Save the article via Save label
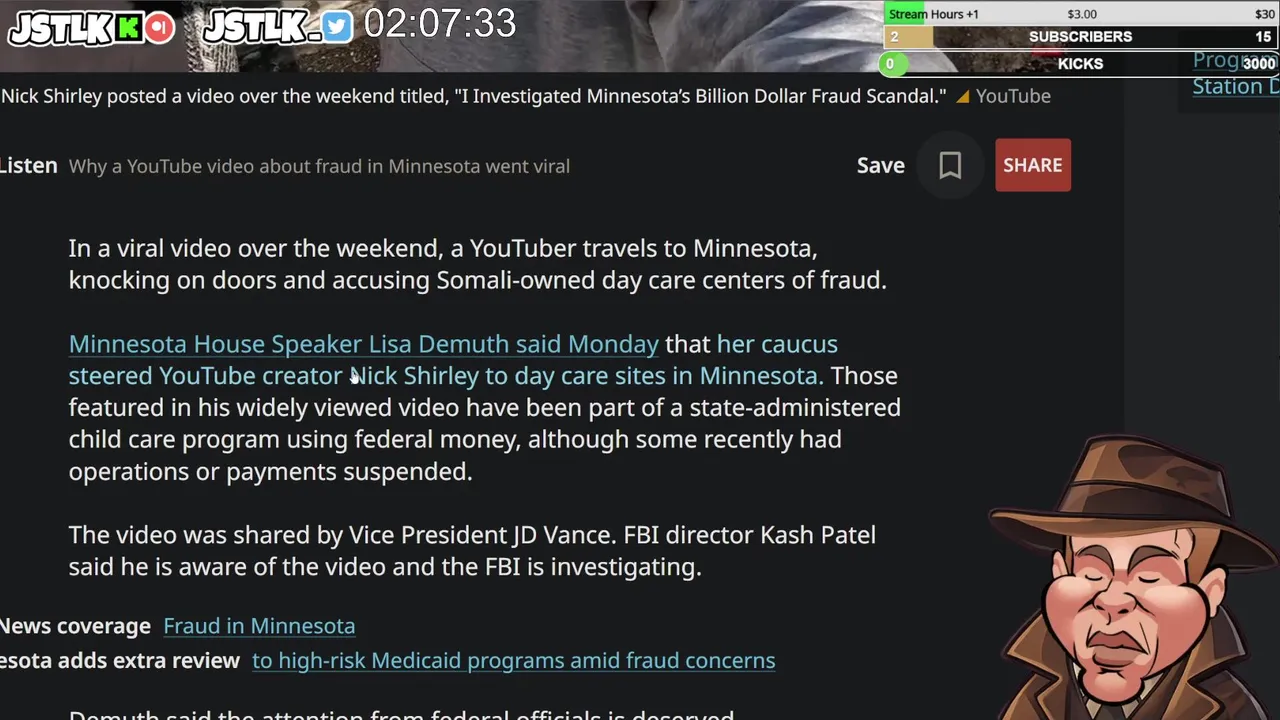1280x720 pixels. (x=880, y=165)
